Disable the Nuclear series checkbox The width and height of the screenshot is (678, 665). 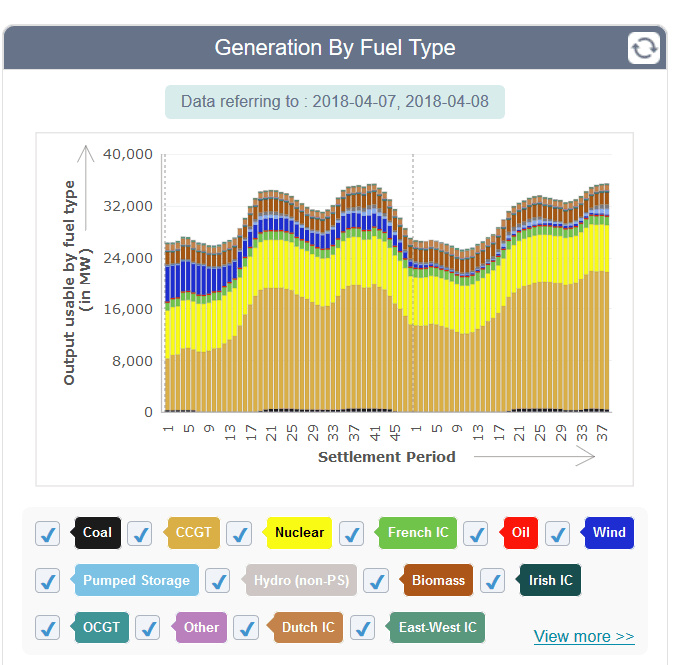239,534
